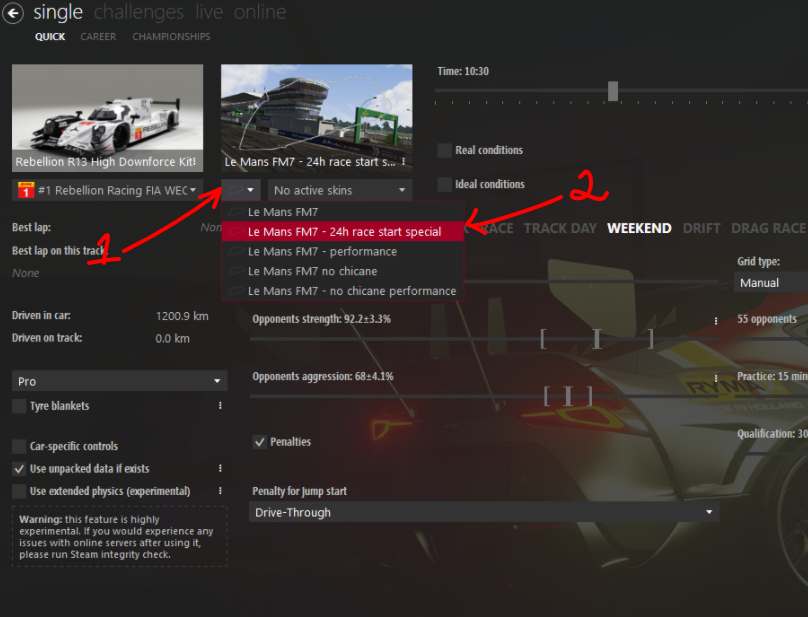Open the track thumbnail's three-dot menu
Screen dimensions: 808x617
403,162
